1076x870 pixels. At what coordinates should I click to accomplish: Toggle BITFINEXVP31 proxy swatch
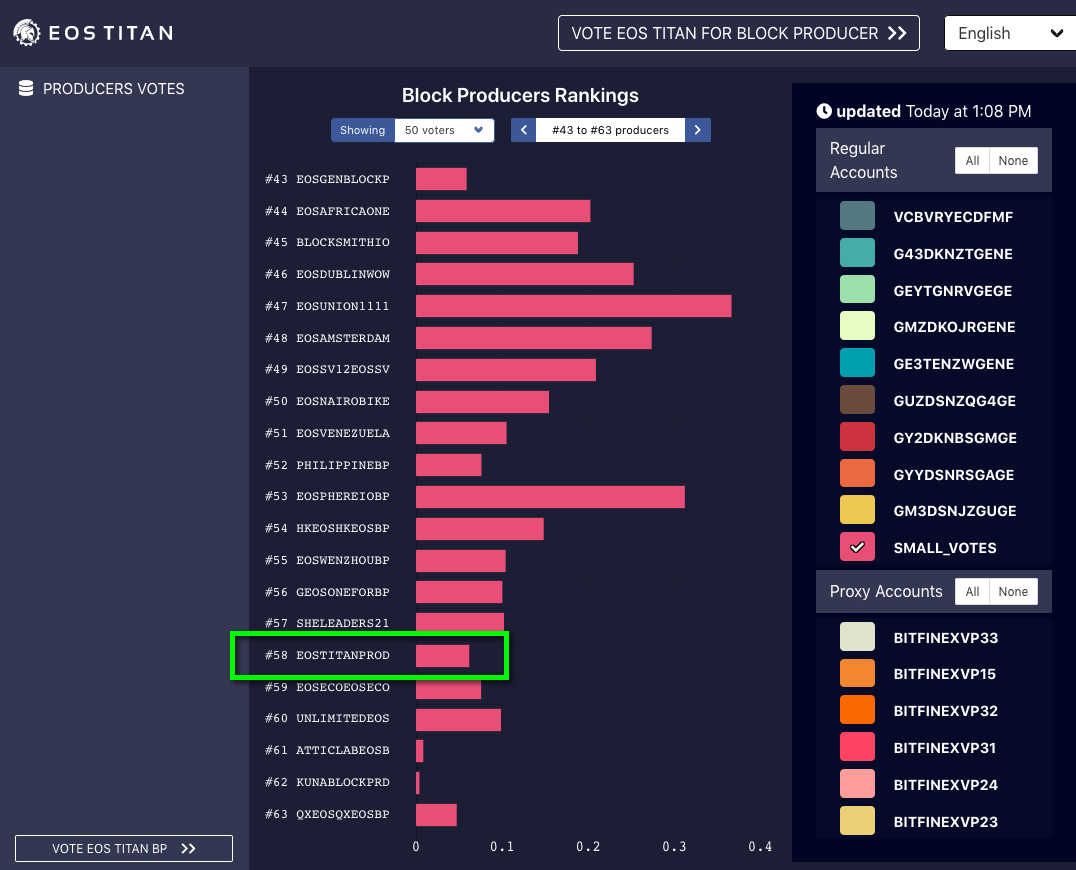click(857, 747)
